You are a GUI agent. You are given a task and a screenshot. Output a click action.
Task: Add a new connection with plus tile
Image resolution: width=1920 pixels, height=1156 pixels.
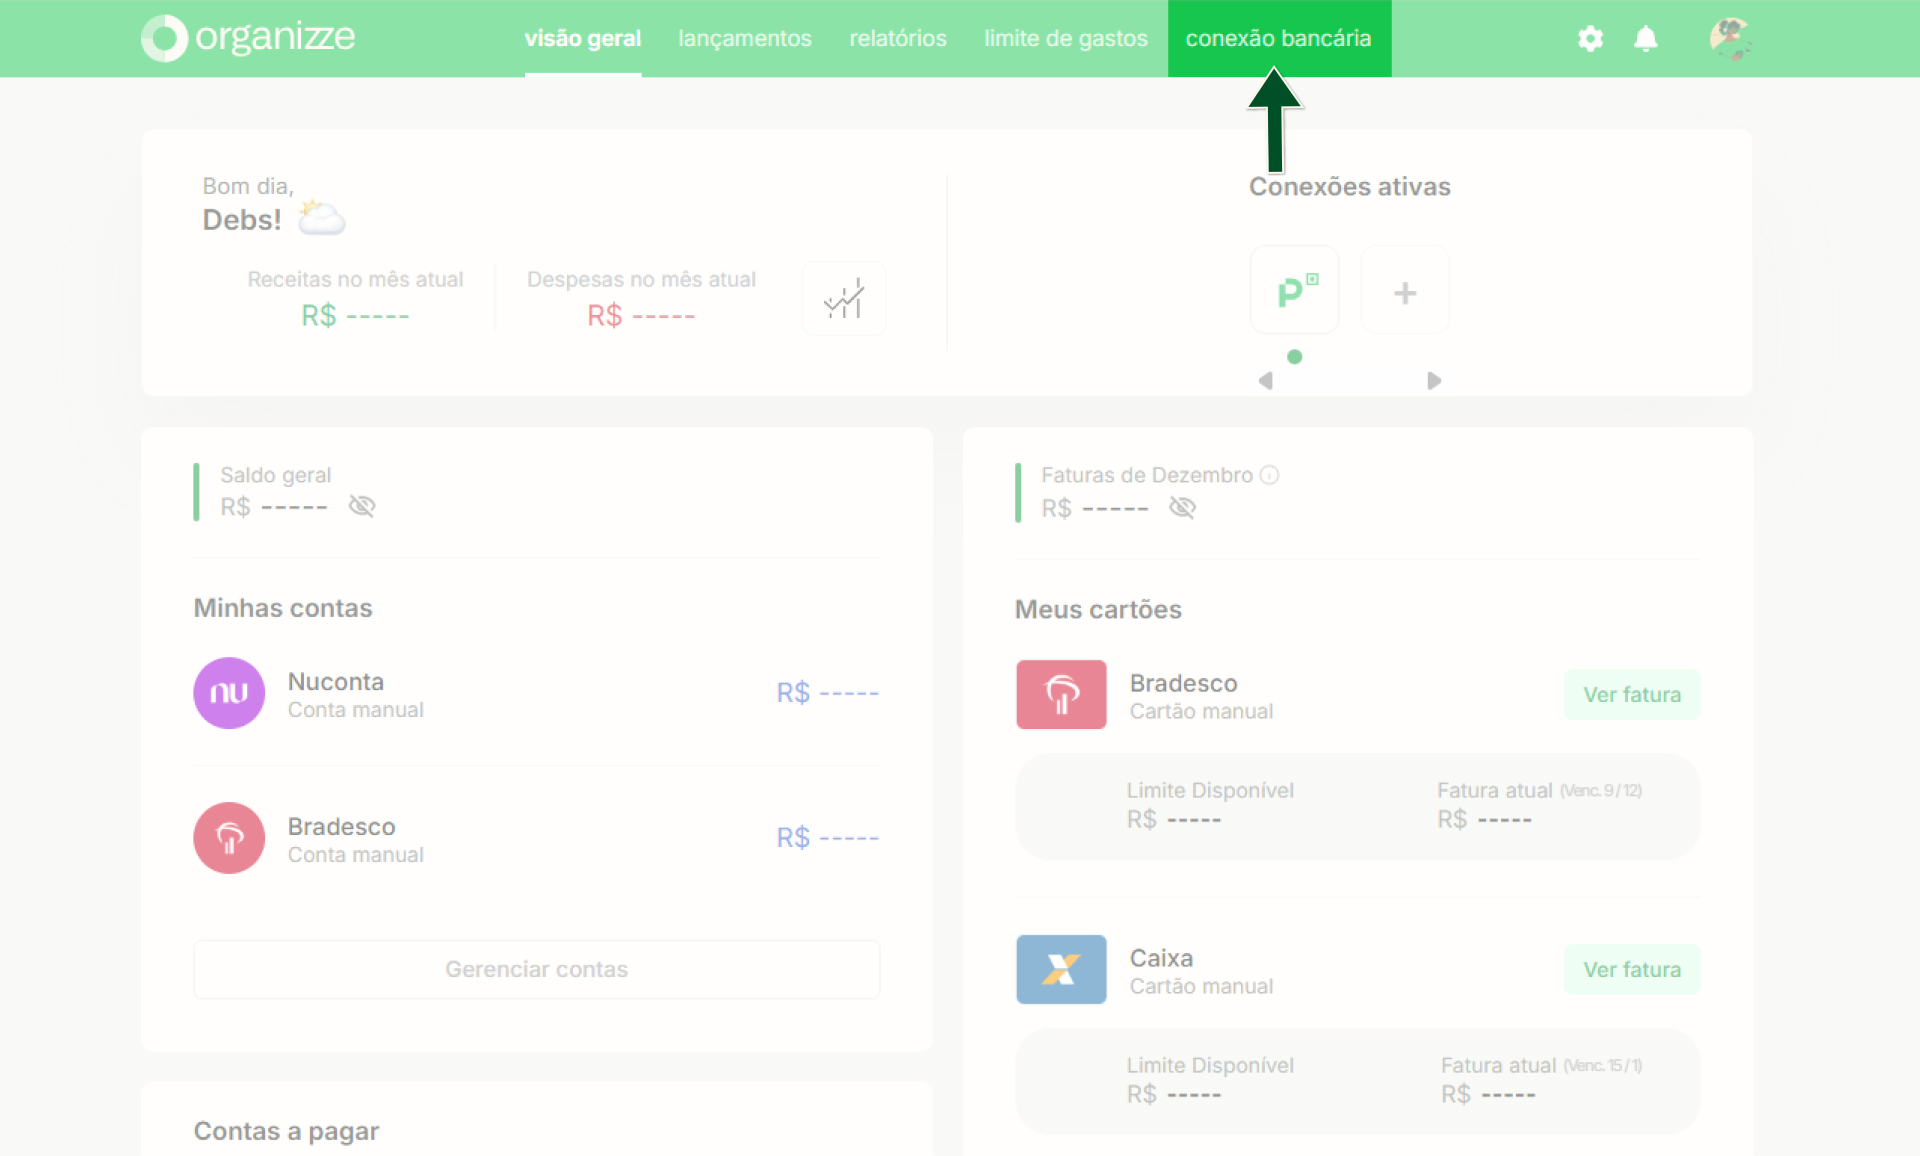coord(1405,291)
